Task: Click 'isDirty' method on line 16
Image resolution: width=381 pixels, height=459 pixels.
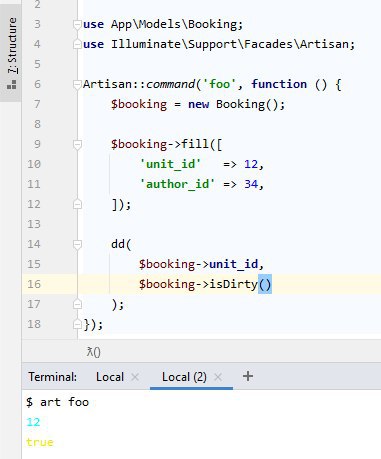Action: [233, 284]
